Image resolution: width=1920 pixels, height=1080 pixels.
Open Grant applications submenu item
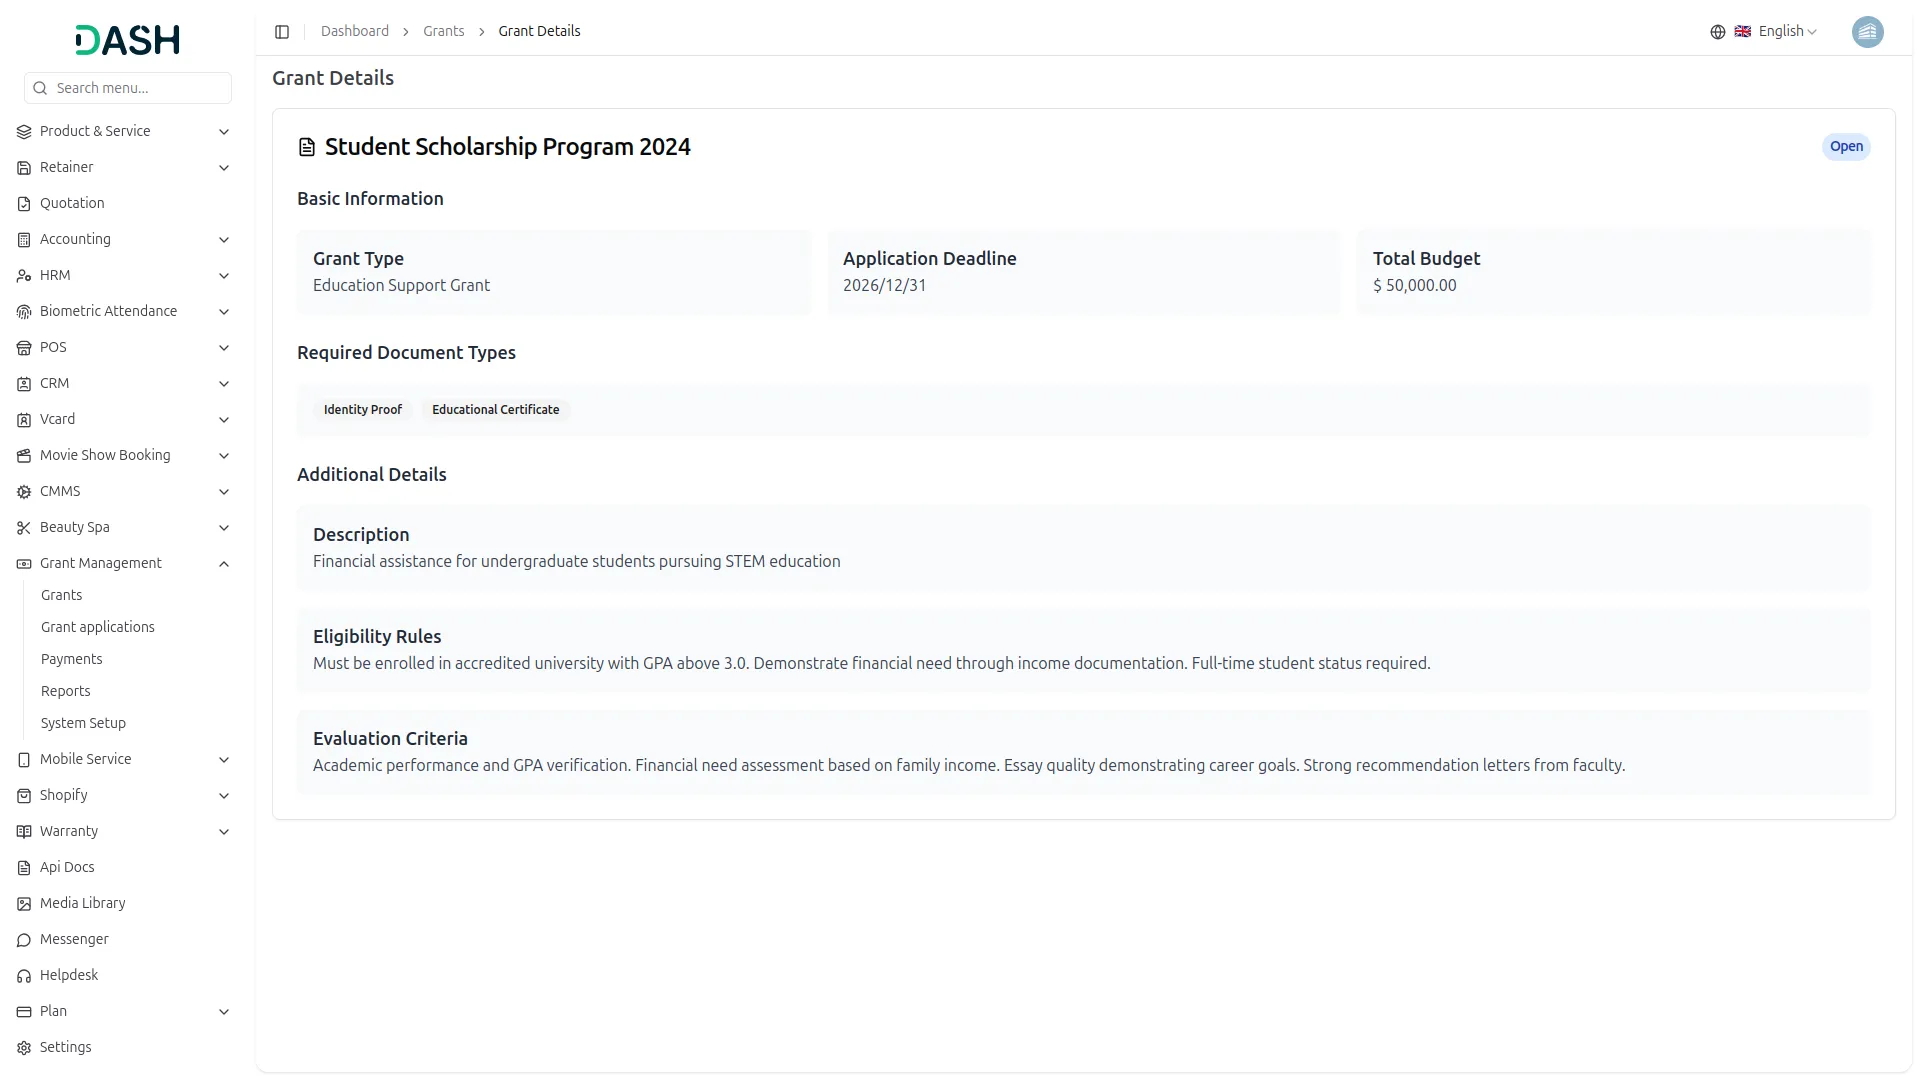(x=98, y=627)
